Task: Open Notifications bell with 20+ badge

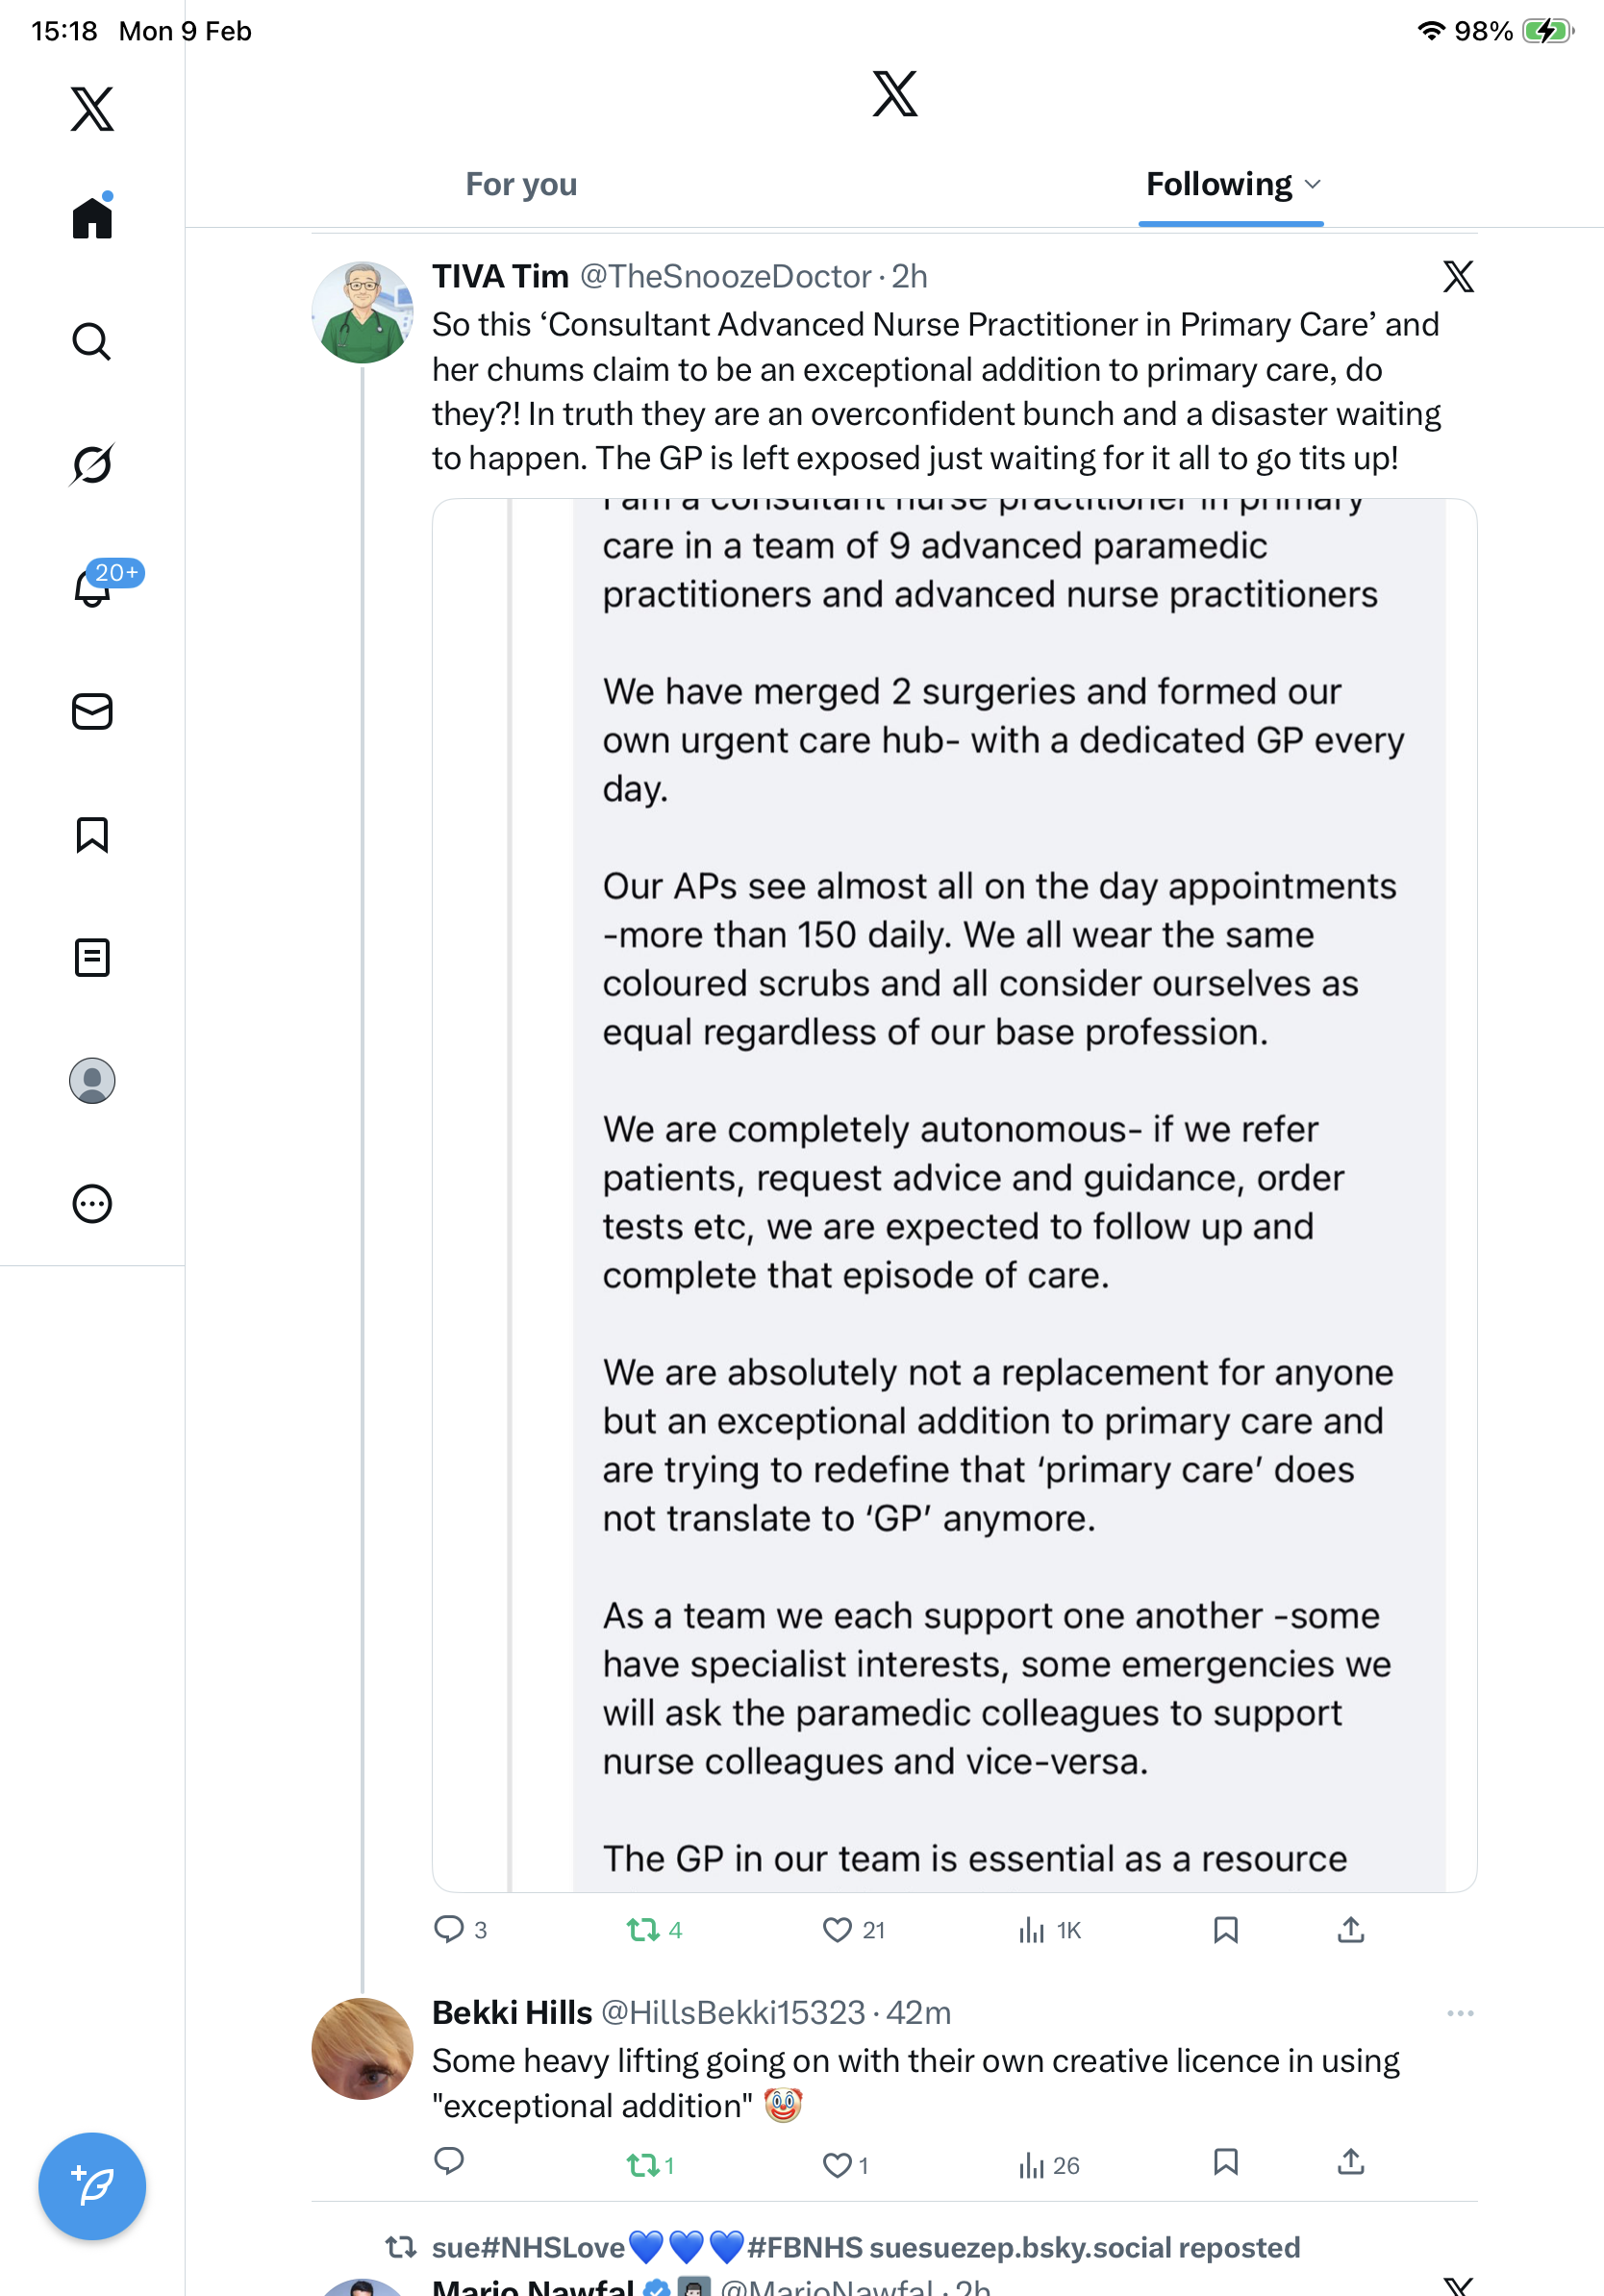Action: point(93,587)
